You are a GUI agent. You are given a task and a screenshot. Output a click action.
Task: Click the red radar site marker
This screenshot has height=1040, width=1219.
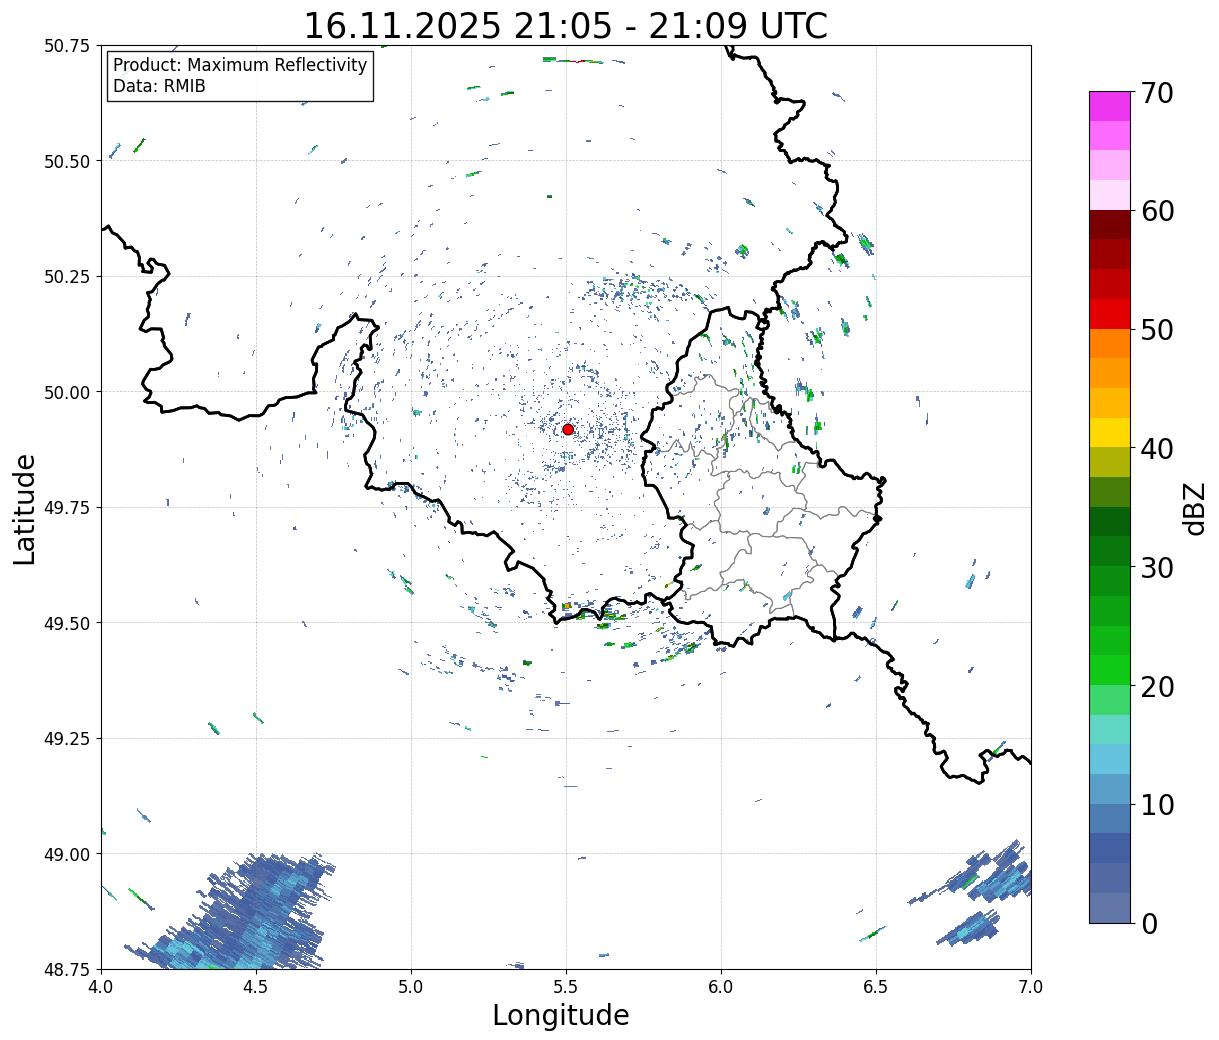tap(568, 429)
